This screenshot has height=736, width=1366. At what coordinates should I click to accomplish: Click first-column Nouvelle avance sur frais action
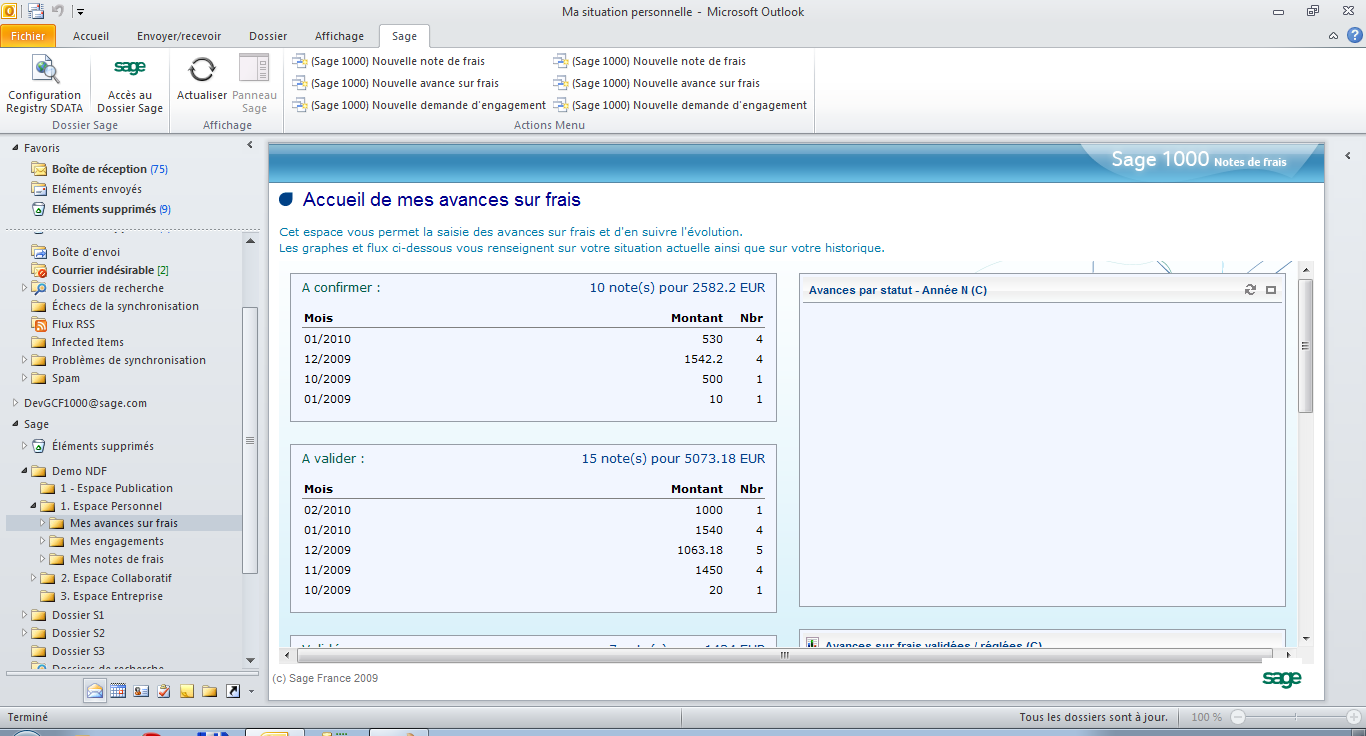pos(396,83)
